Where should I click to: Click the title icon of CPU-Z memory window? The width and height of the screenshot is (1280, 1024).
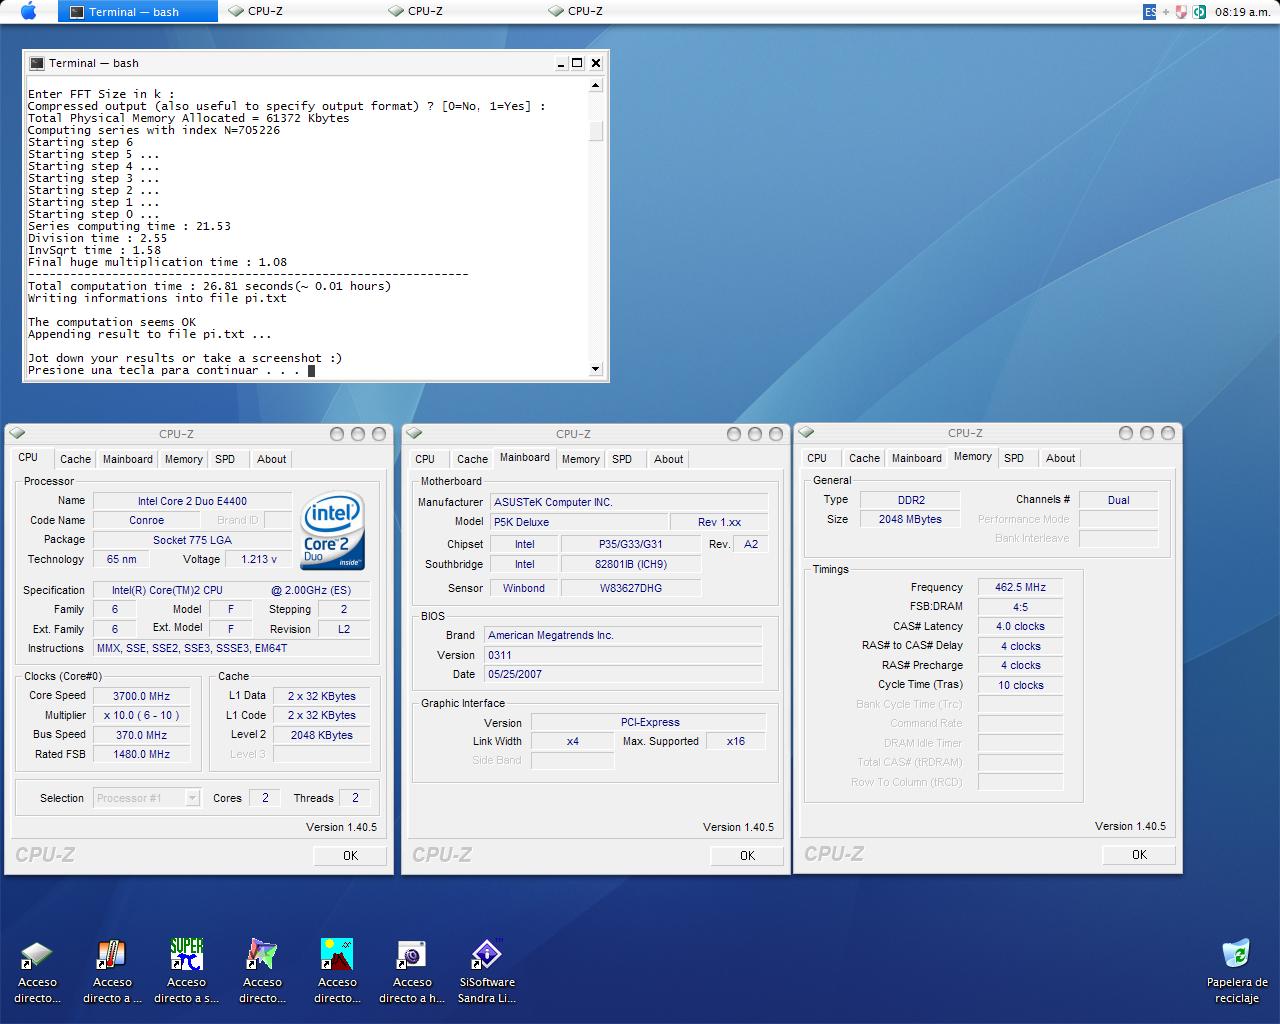coord(806,432)
